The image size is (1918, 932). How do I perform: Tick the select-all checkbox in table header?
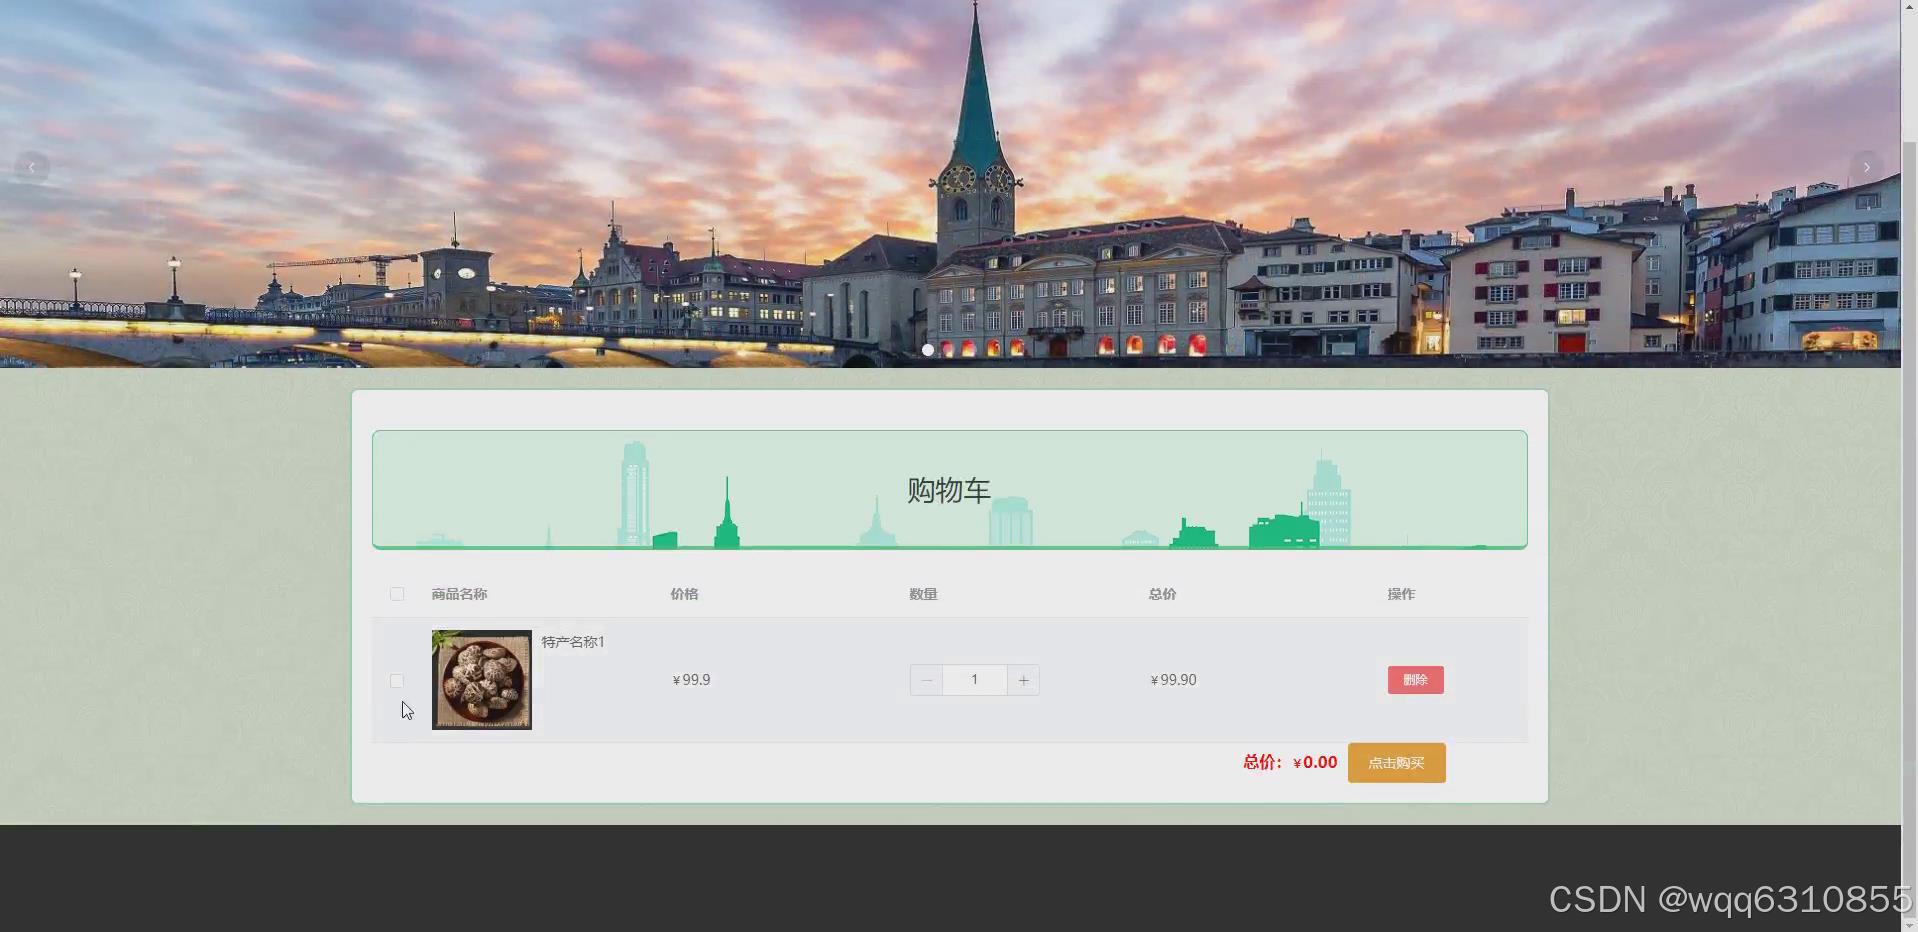point(397,594)
